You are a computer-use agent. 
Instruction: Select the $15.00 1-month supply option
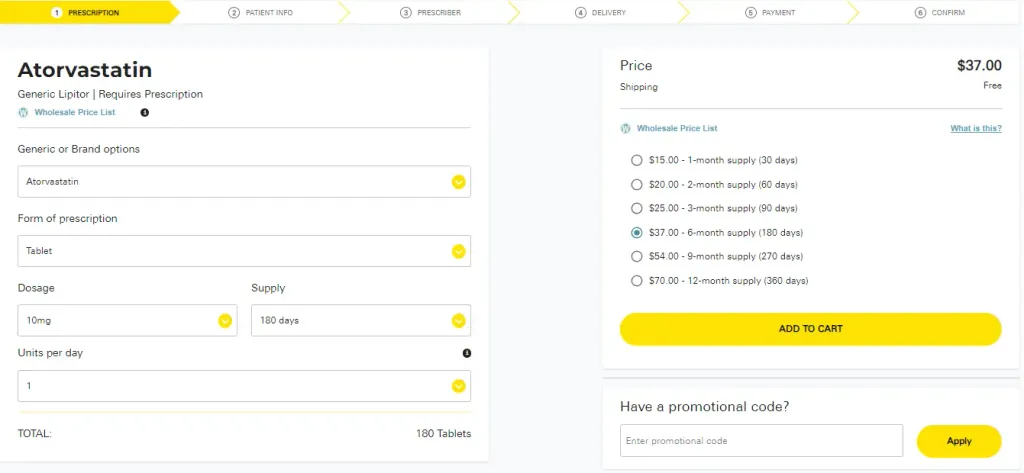coord(637,160)
